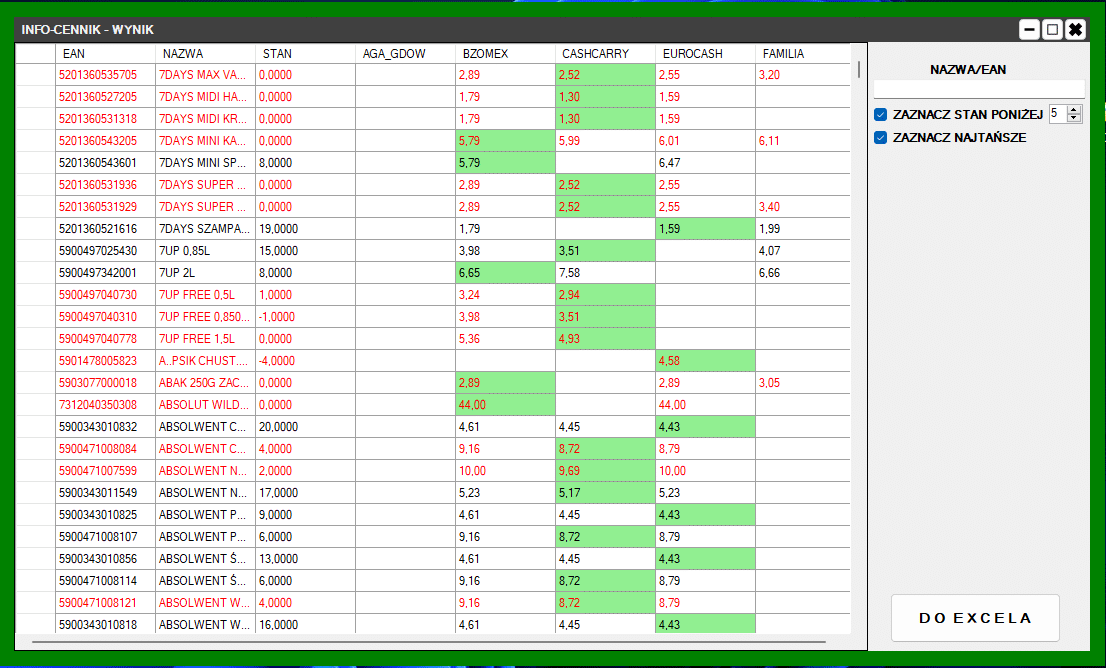
Task: Maximize the INFO-CENNIK window
Action: pyautogui.click(x=1052, y=30)
